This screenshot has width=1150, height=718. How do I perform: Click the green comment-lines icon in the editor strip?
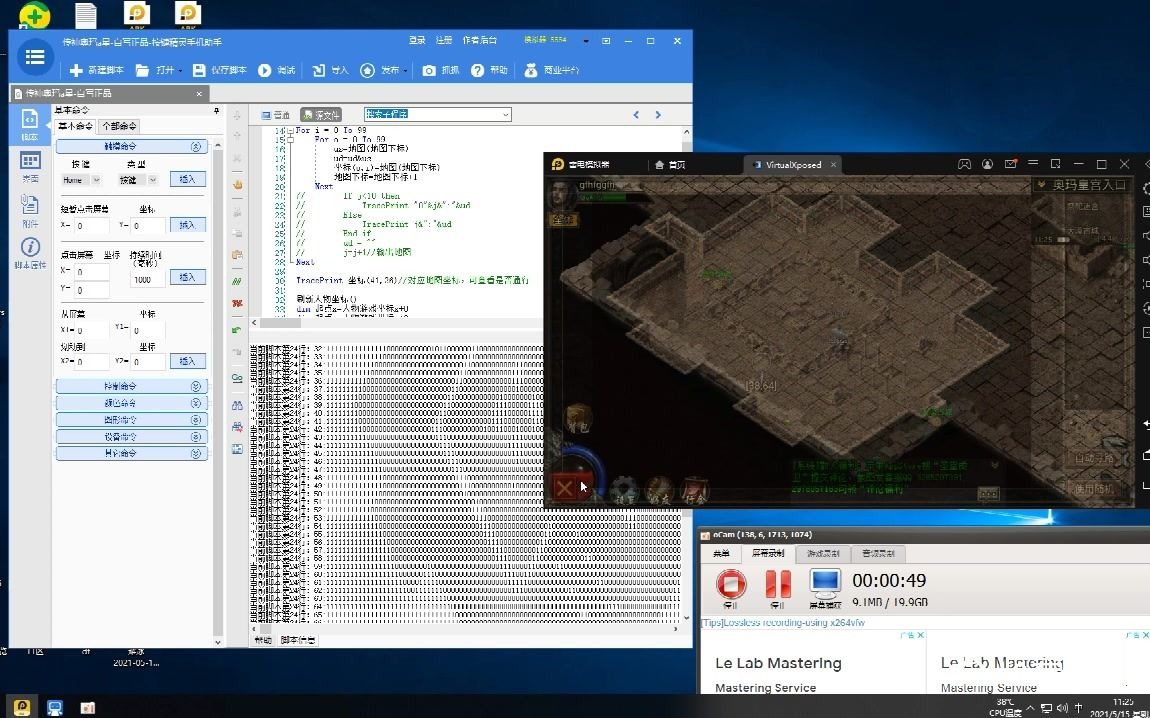(237, 281)
